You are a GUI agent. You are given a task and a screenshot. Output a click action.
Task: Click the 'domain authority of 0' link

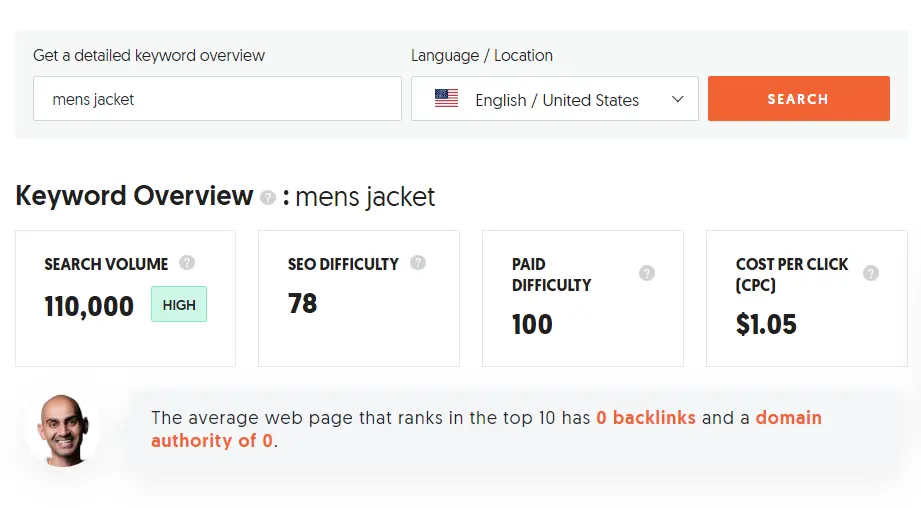487,429
